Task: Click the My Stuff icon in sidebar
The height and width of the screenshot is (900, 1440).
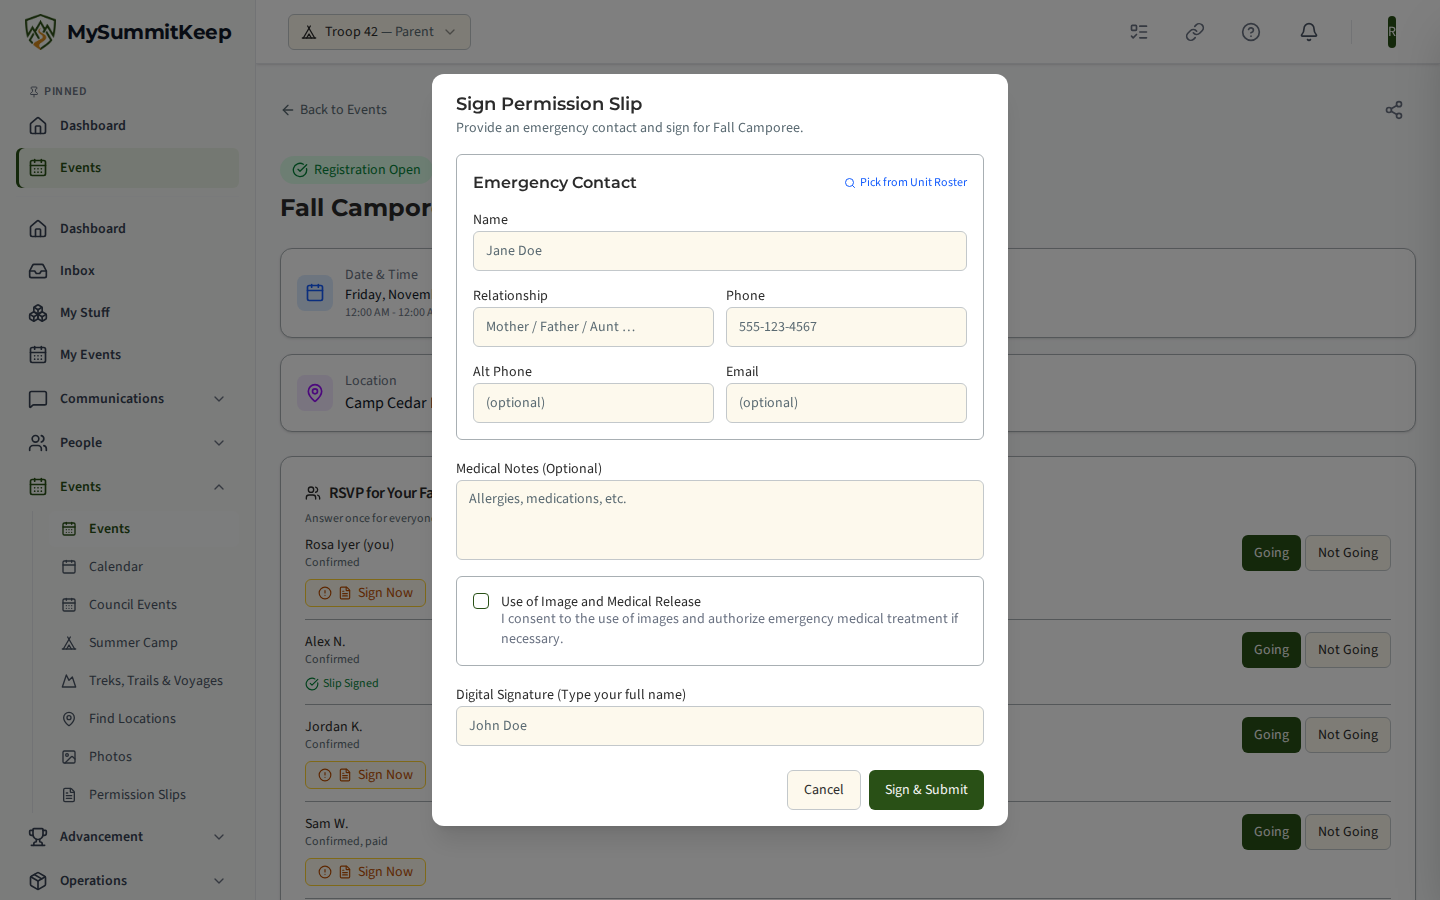Action: pyautogui.click(x=38, y=313)
